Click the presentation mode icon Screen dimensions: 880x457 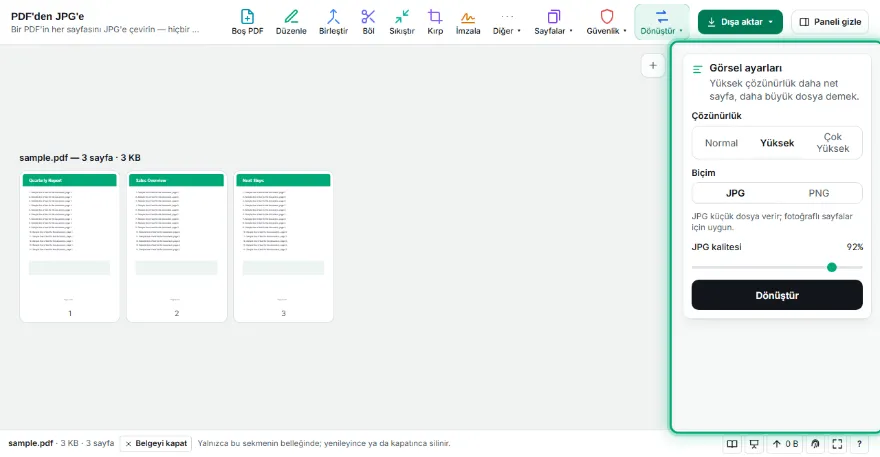point(754,444)
